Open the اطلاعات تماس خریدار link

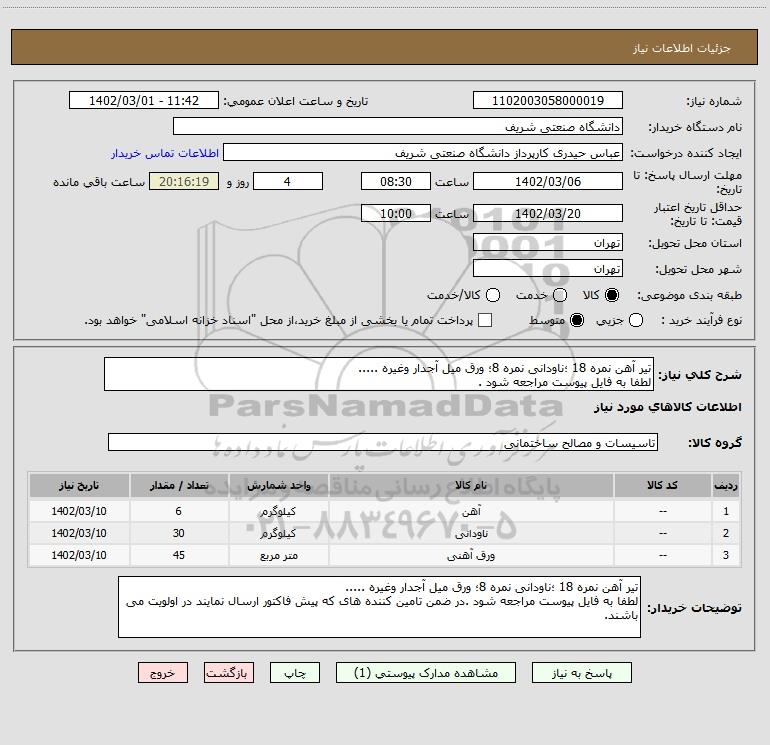tap(165, 153)
